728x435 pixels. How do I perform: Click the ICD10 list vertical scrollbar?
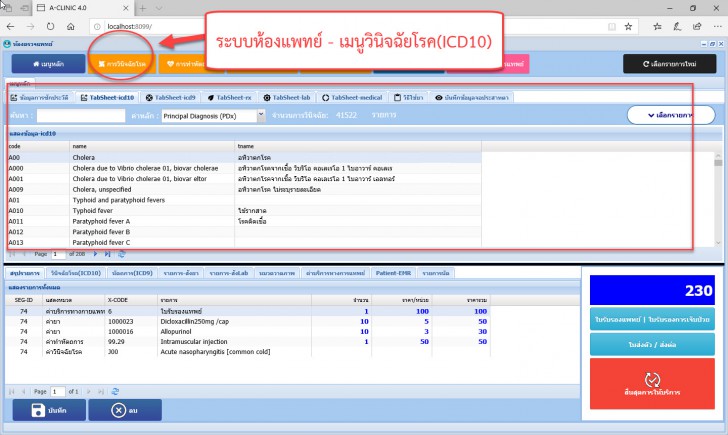click(718, 200)
